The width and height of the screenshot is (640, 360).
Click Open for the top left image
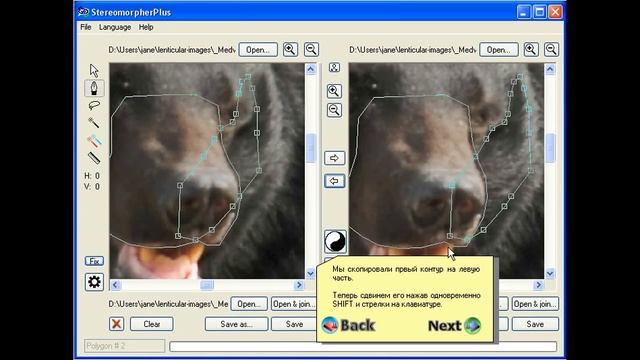(258, 50)
